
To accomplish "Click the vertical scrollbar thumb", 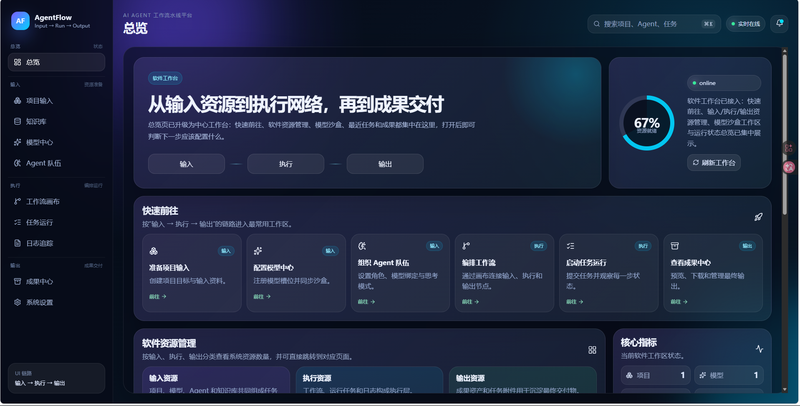I will (x=785, y=133).
